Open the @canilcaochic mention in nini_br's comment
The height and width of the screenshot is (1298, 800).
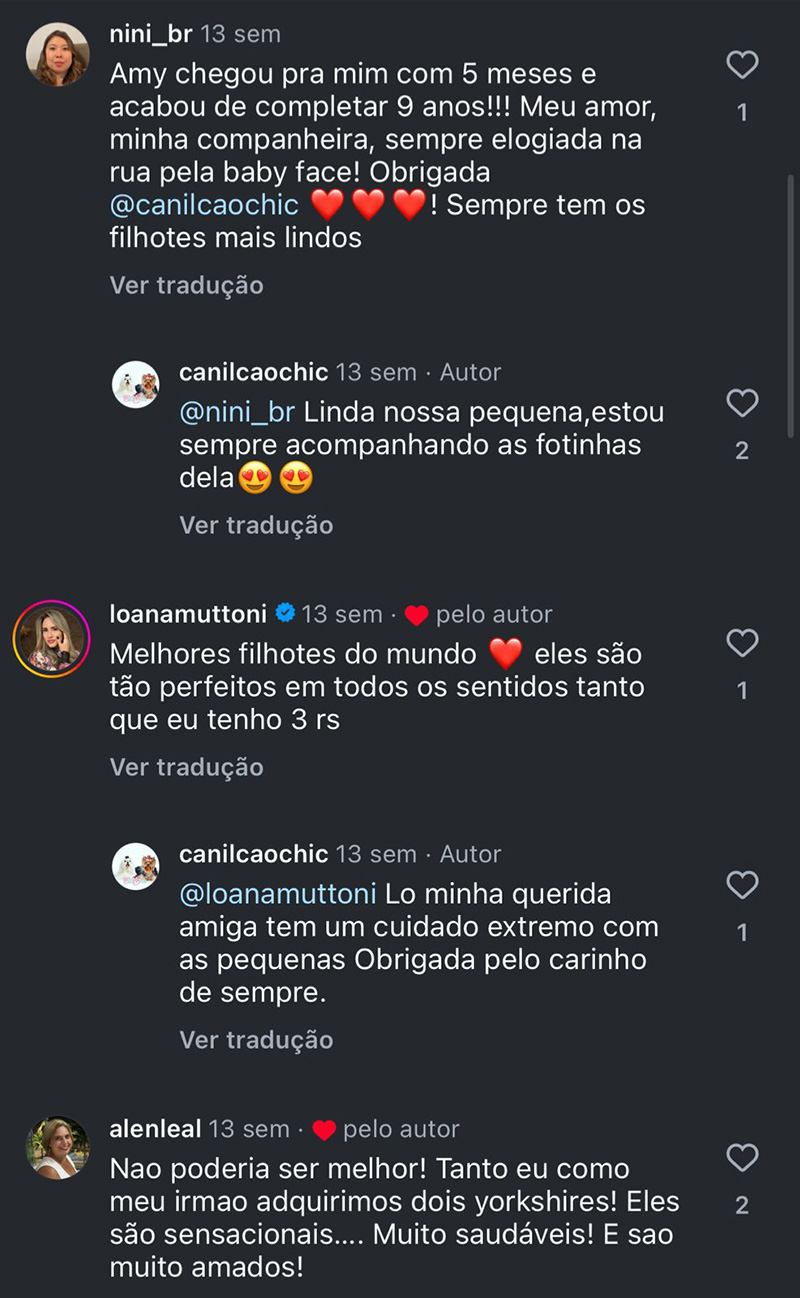(204, 205)
